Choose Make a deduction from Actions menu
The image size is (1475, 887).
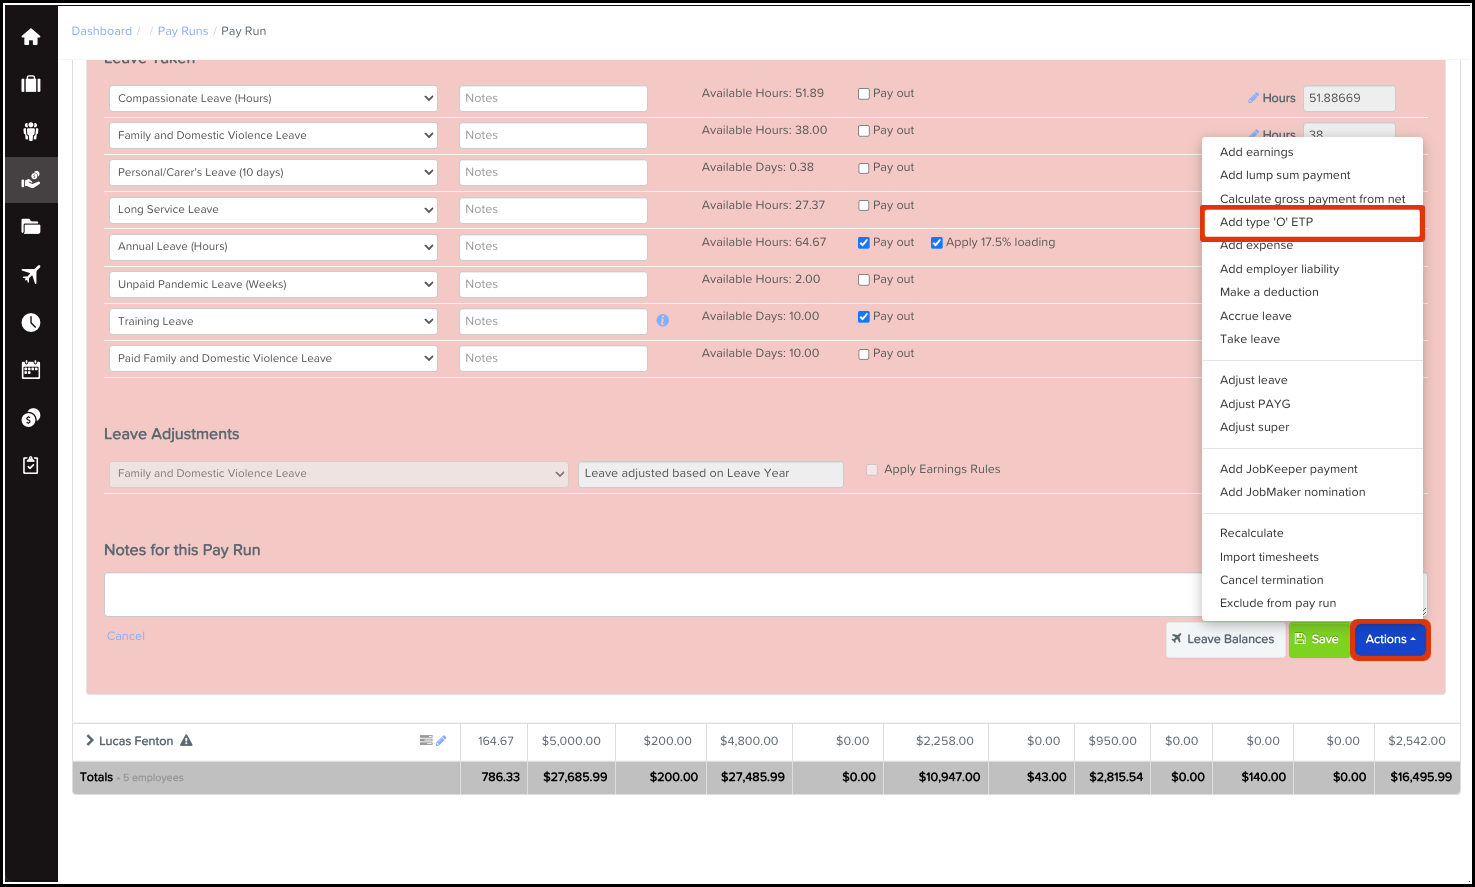tap(1269, 292)
